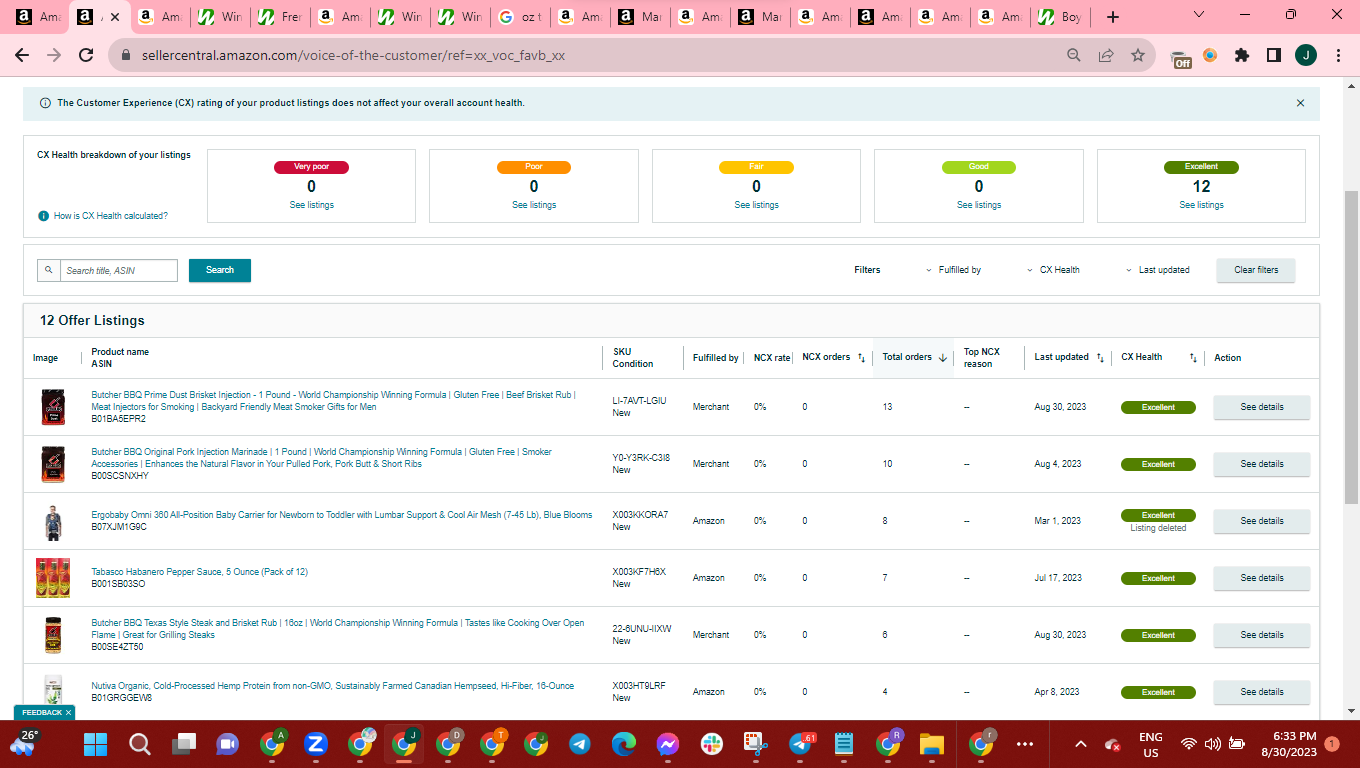Open Slack from the taskbar

pyautogui.click(x=712, y=744)
